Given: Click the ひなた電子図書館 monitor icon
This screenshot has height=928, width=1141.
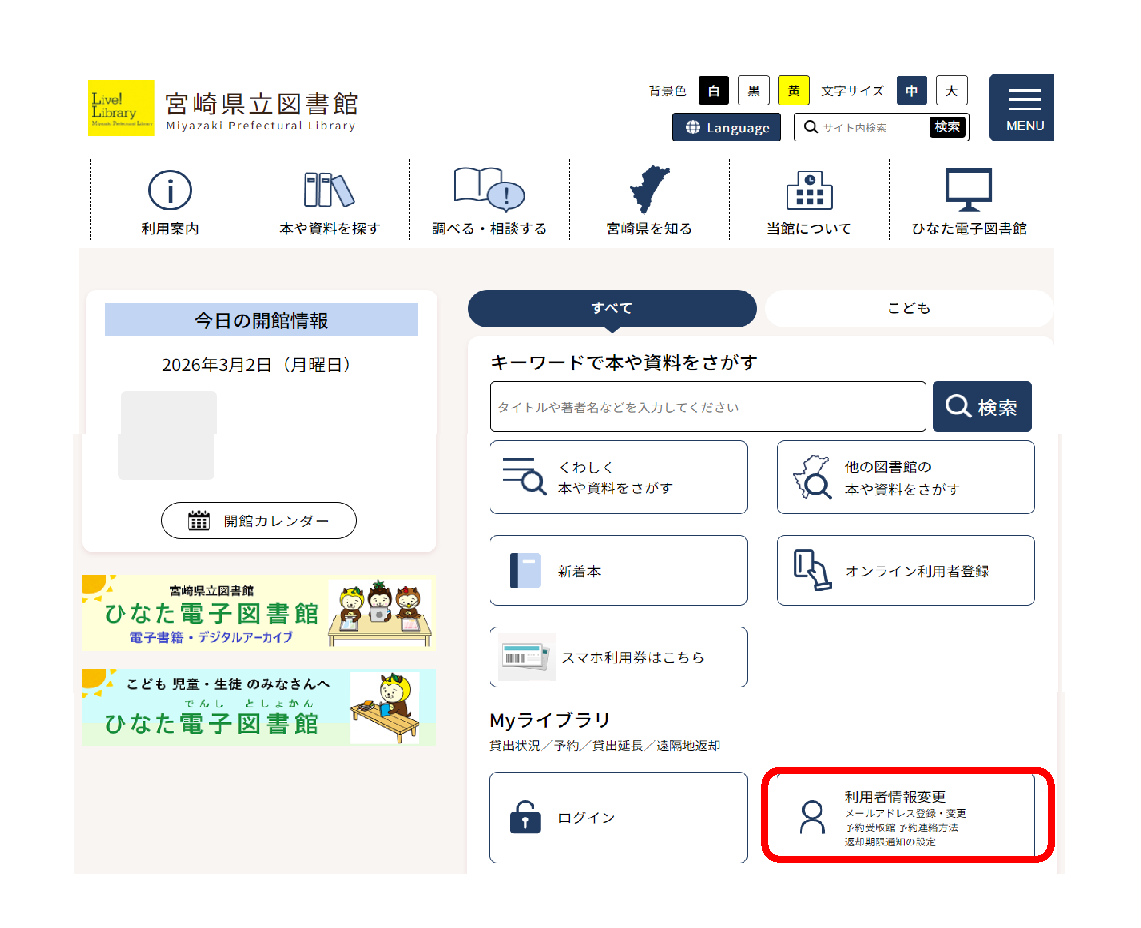Looking at the screenshot, I should (968, 188).
